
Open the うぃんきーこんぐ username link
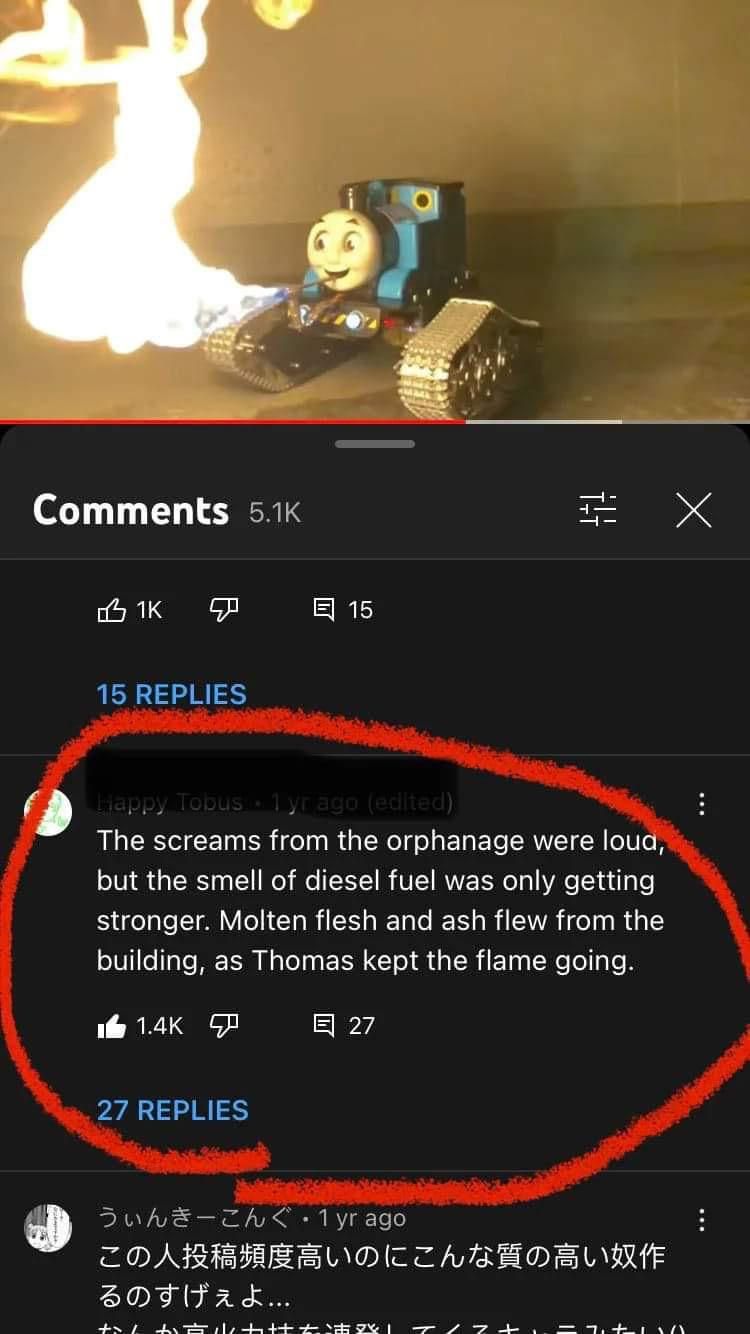pos(195,1218)
